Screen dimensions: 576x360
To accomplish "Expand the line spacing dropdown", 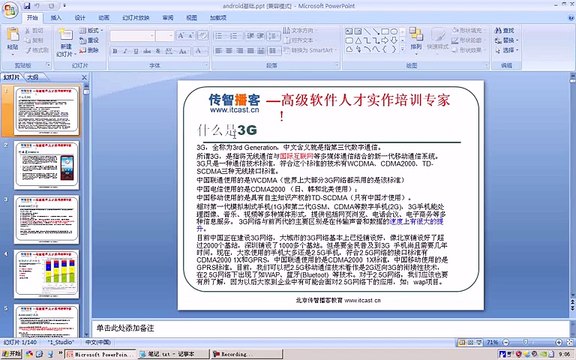I will pyautogui.click(x=273, y=36).
